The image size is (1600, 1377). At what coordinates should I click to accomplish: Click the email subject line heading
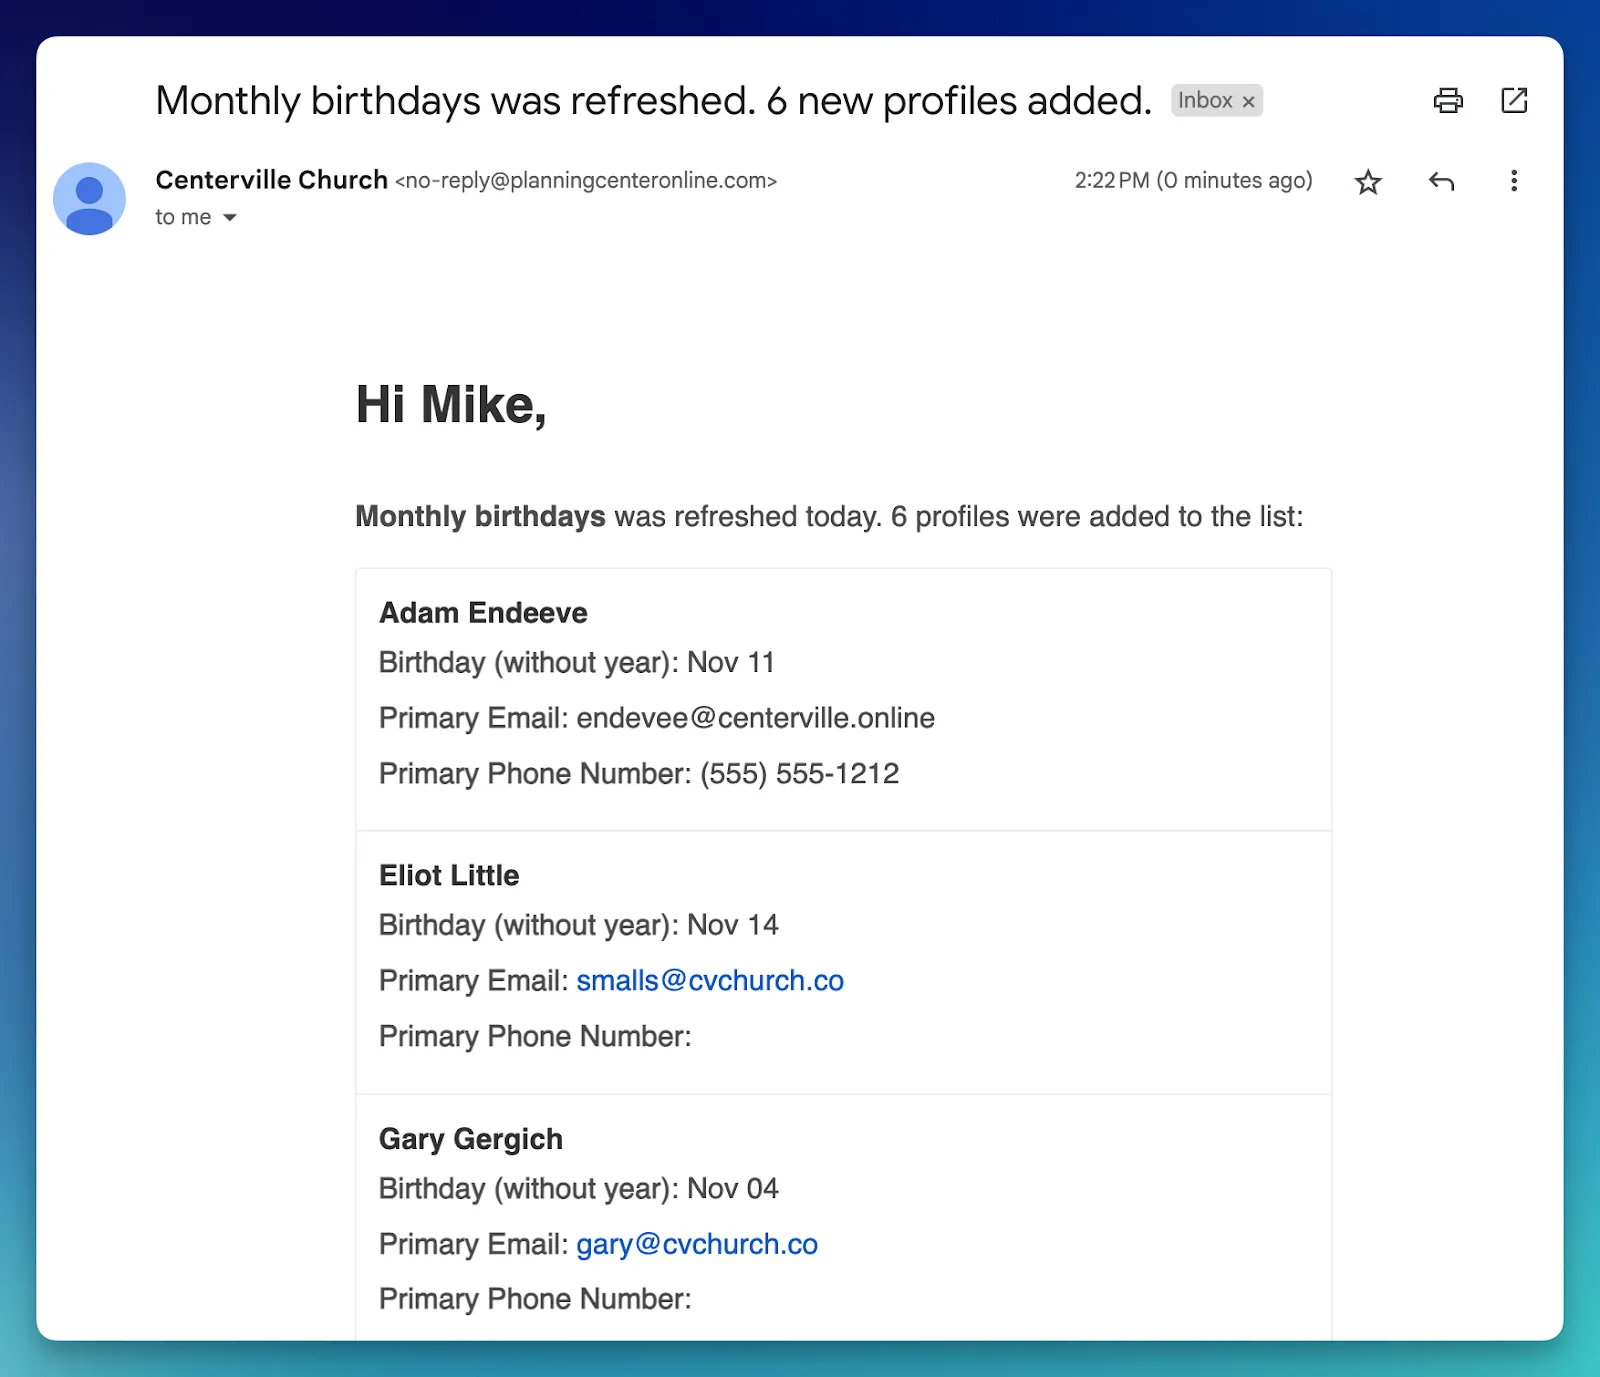[x=653, y=101]
